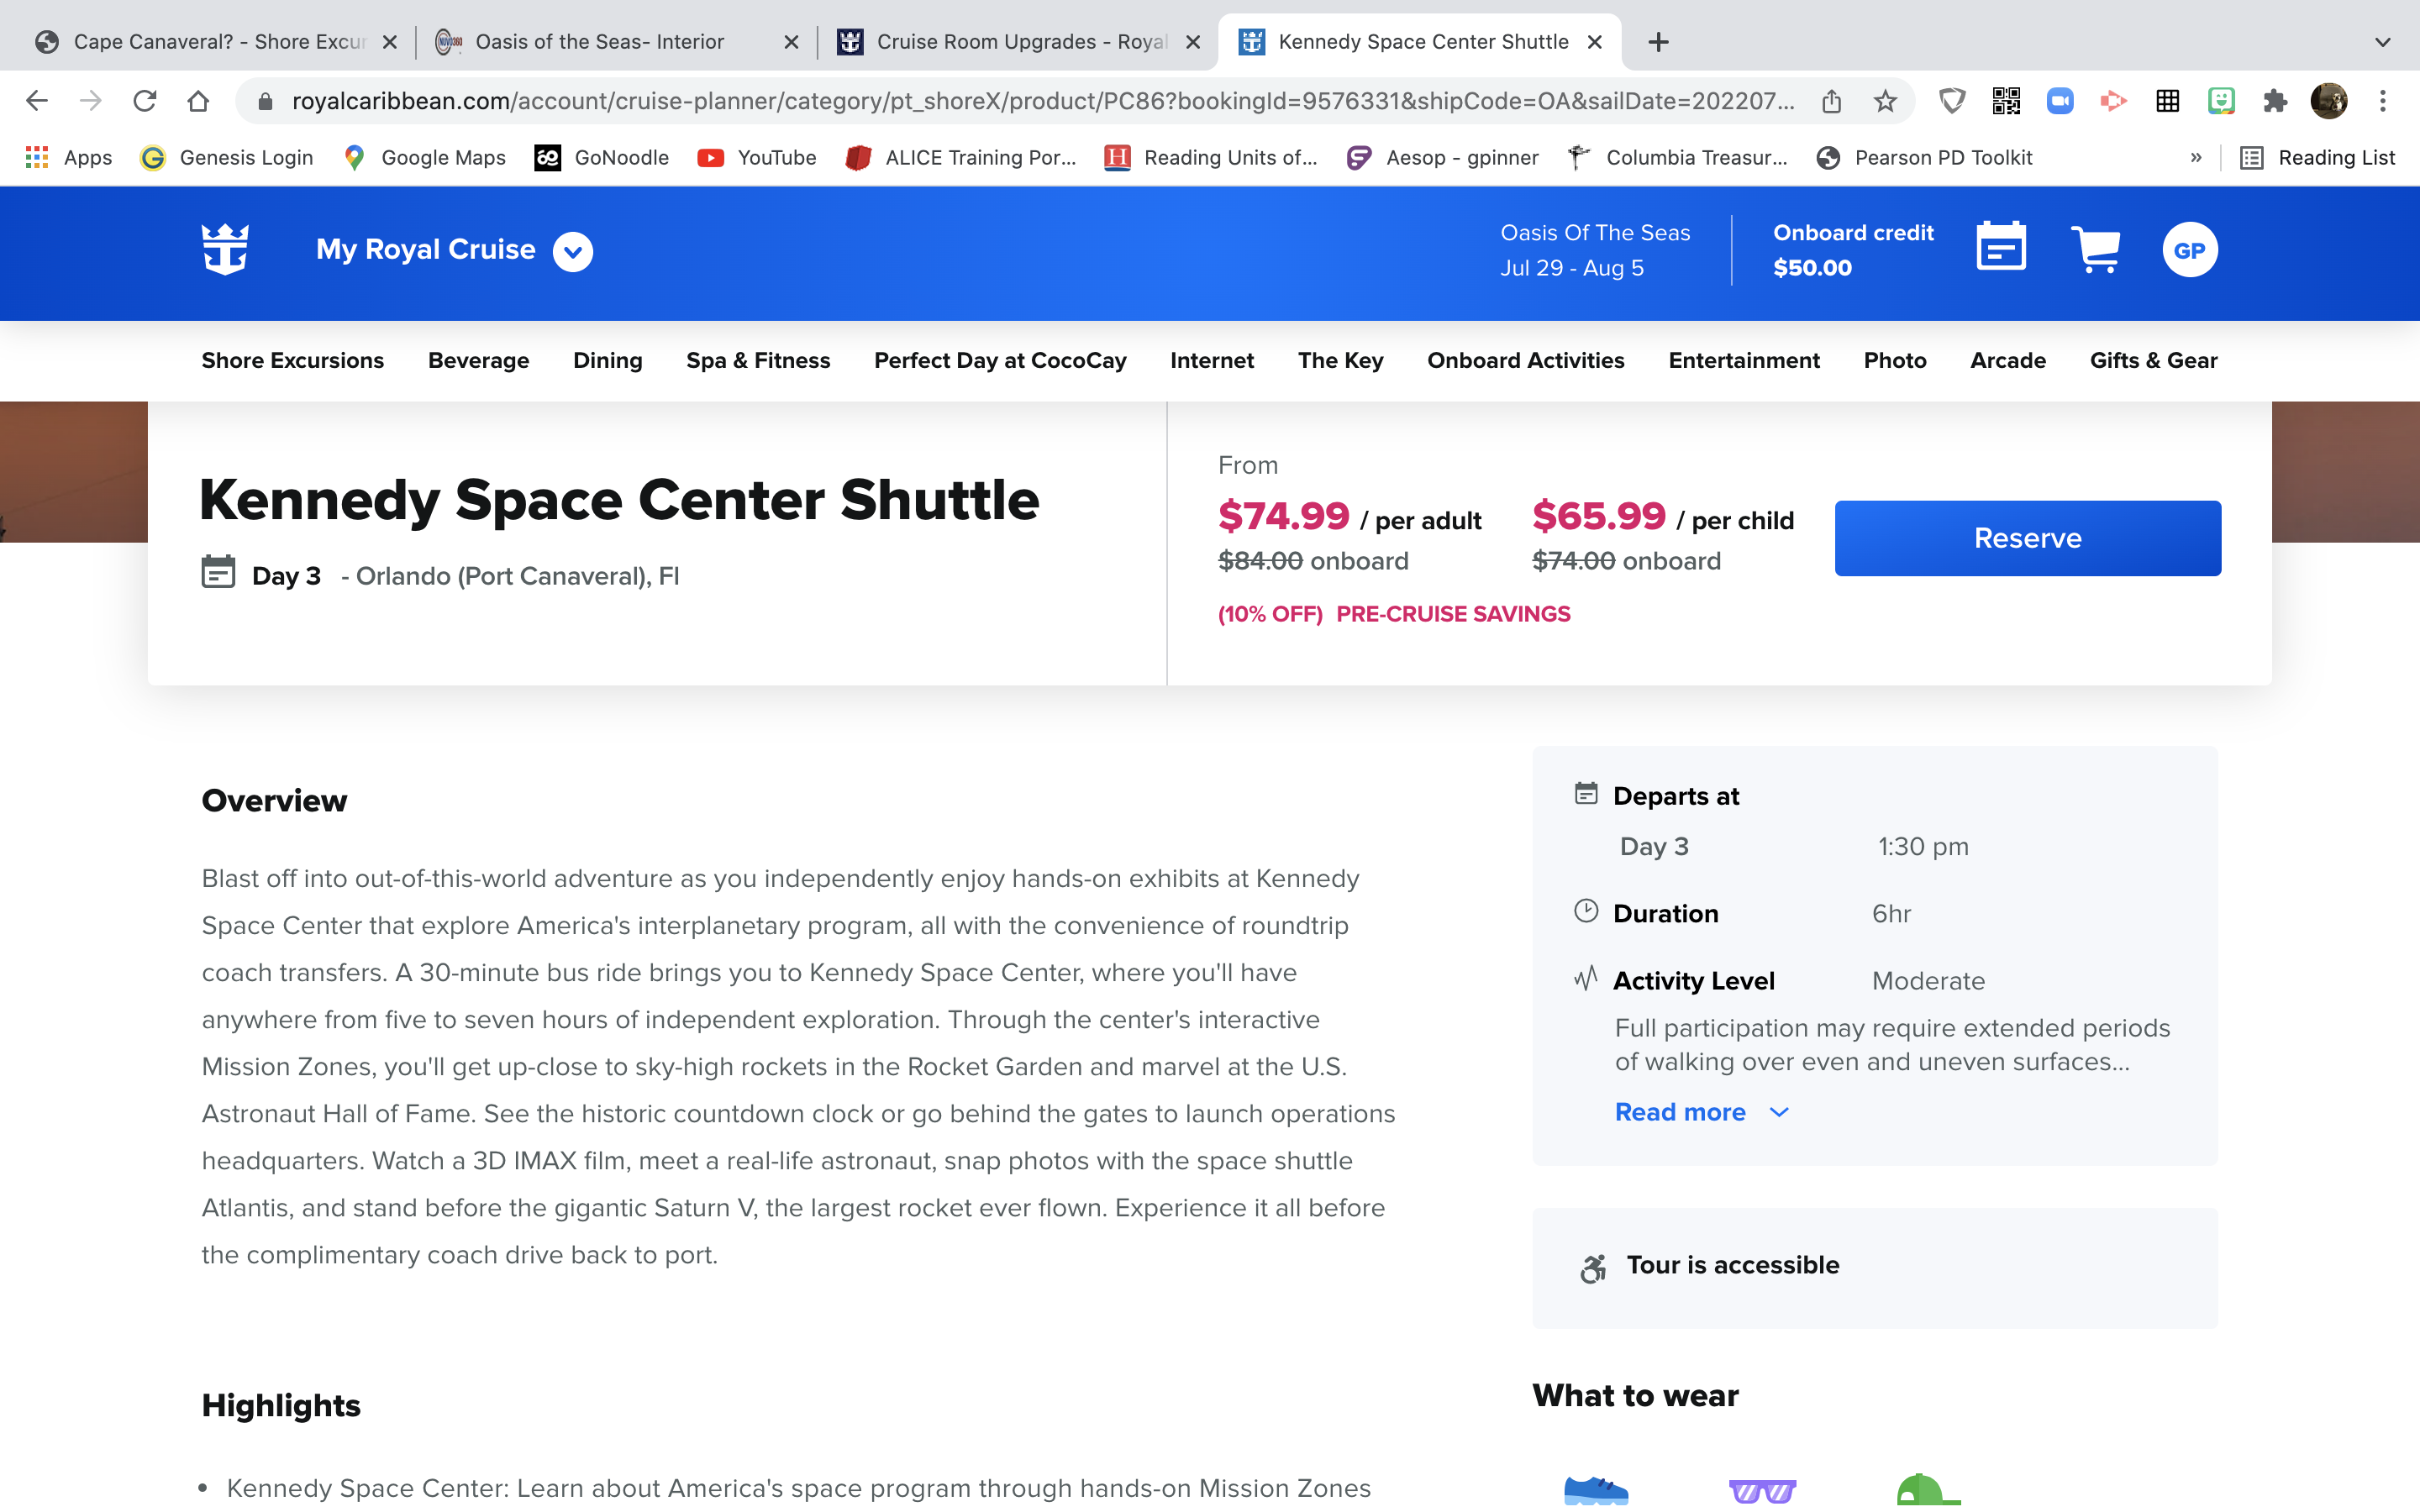Open the Internet category
Screen dimensions: 2420x1512
pyautogui.click(x=1212, y=361)
